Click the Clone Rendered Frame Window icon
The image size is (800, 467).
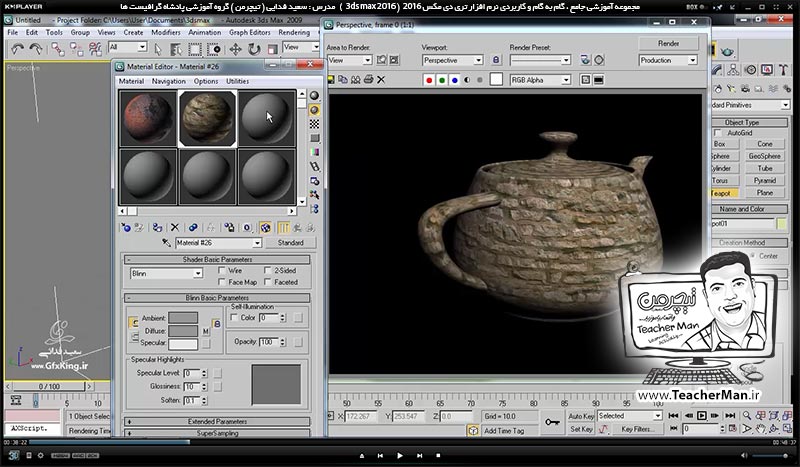[x=356, y=80]
